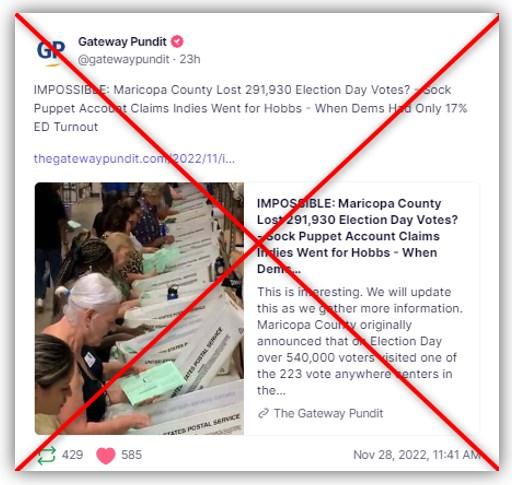Open the bold link card headline
This screenshot has height=485, width=512.
pos(357,236)
